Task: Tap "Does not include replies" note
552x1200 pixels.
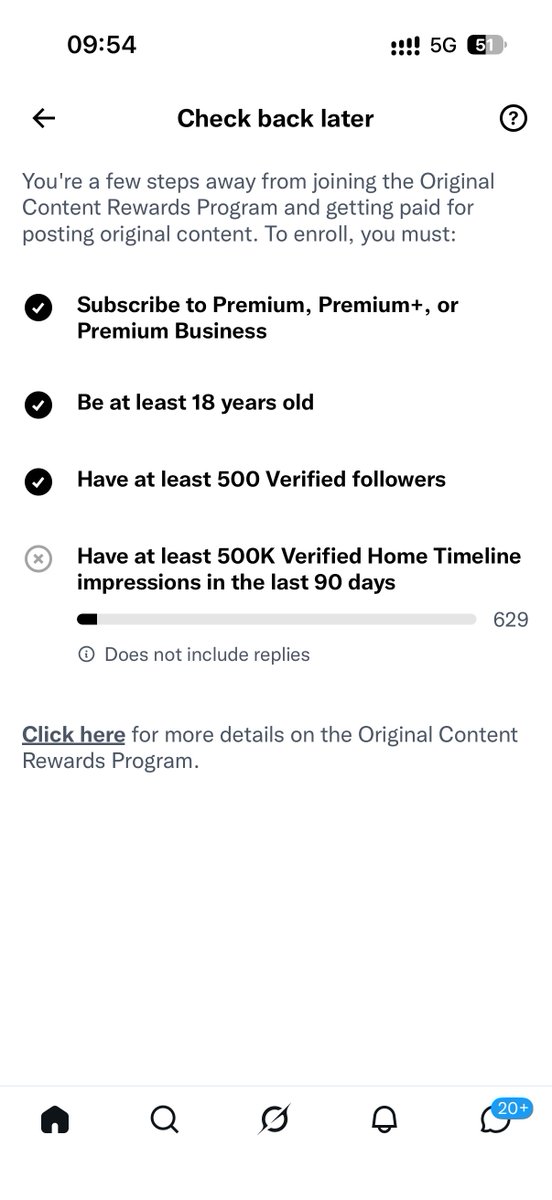Action: [x=207, y=655]
